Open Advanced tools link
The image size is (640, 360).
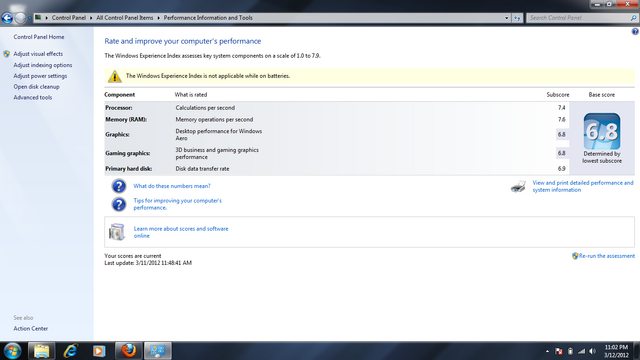tap(33, 98)
